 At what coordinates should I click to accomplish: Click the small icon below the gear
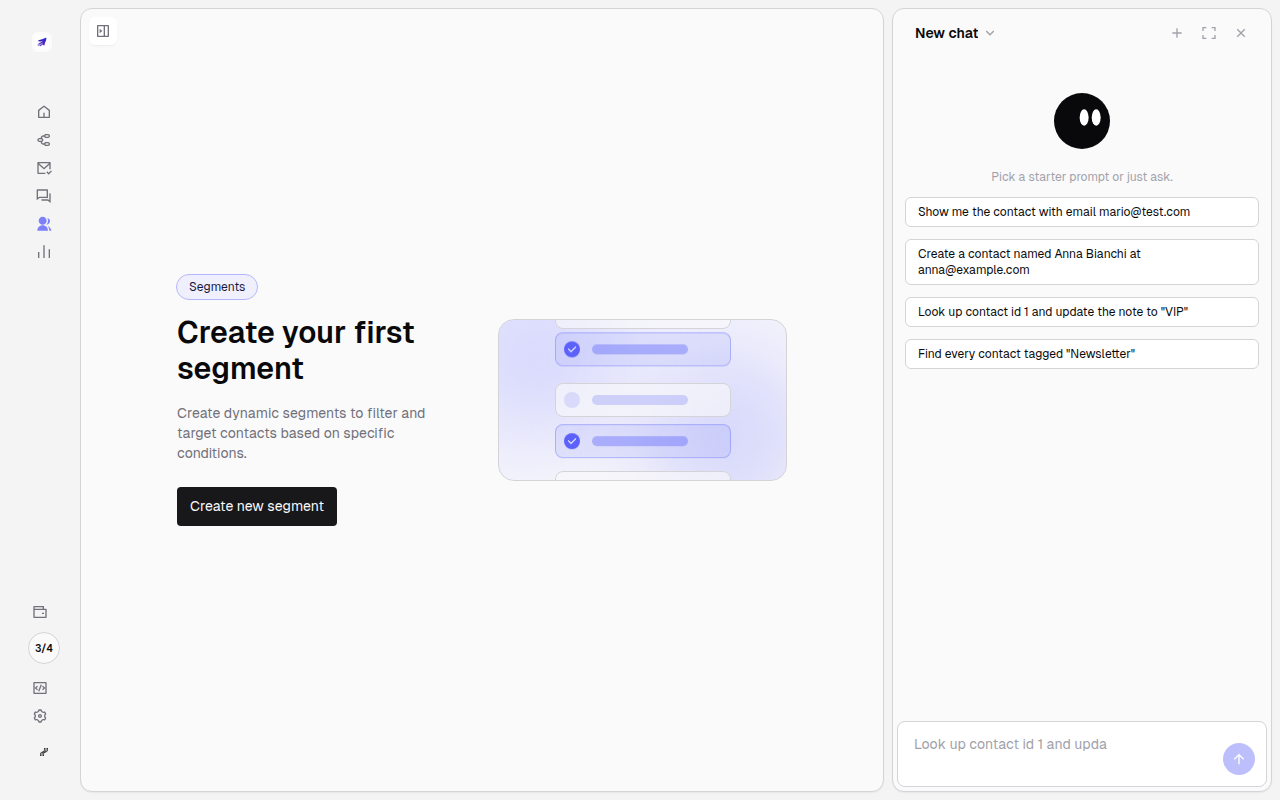(44, 752)
